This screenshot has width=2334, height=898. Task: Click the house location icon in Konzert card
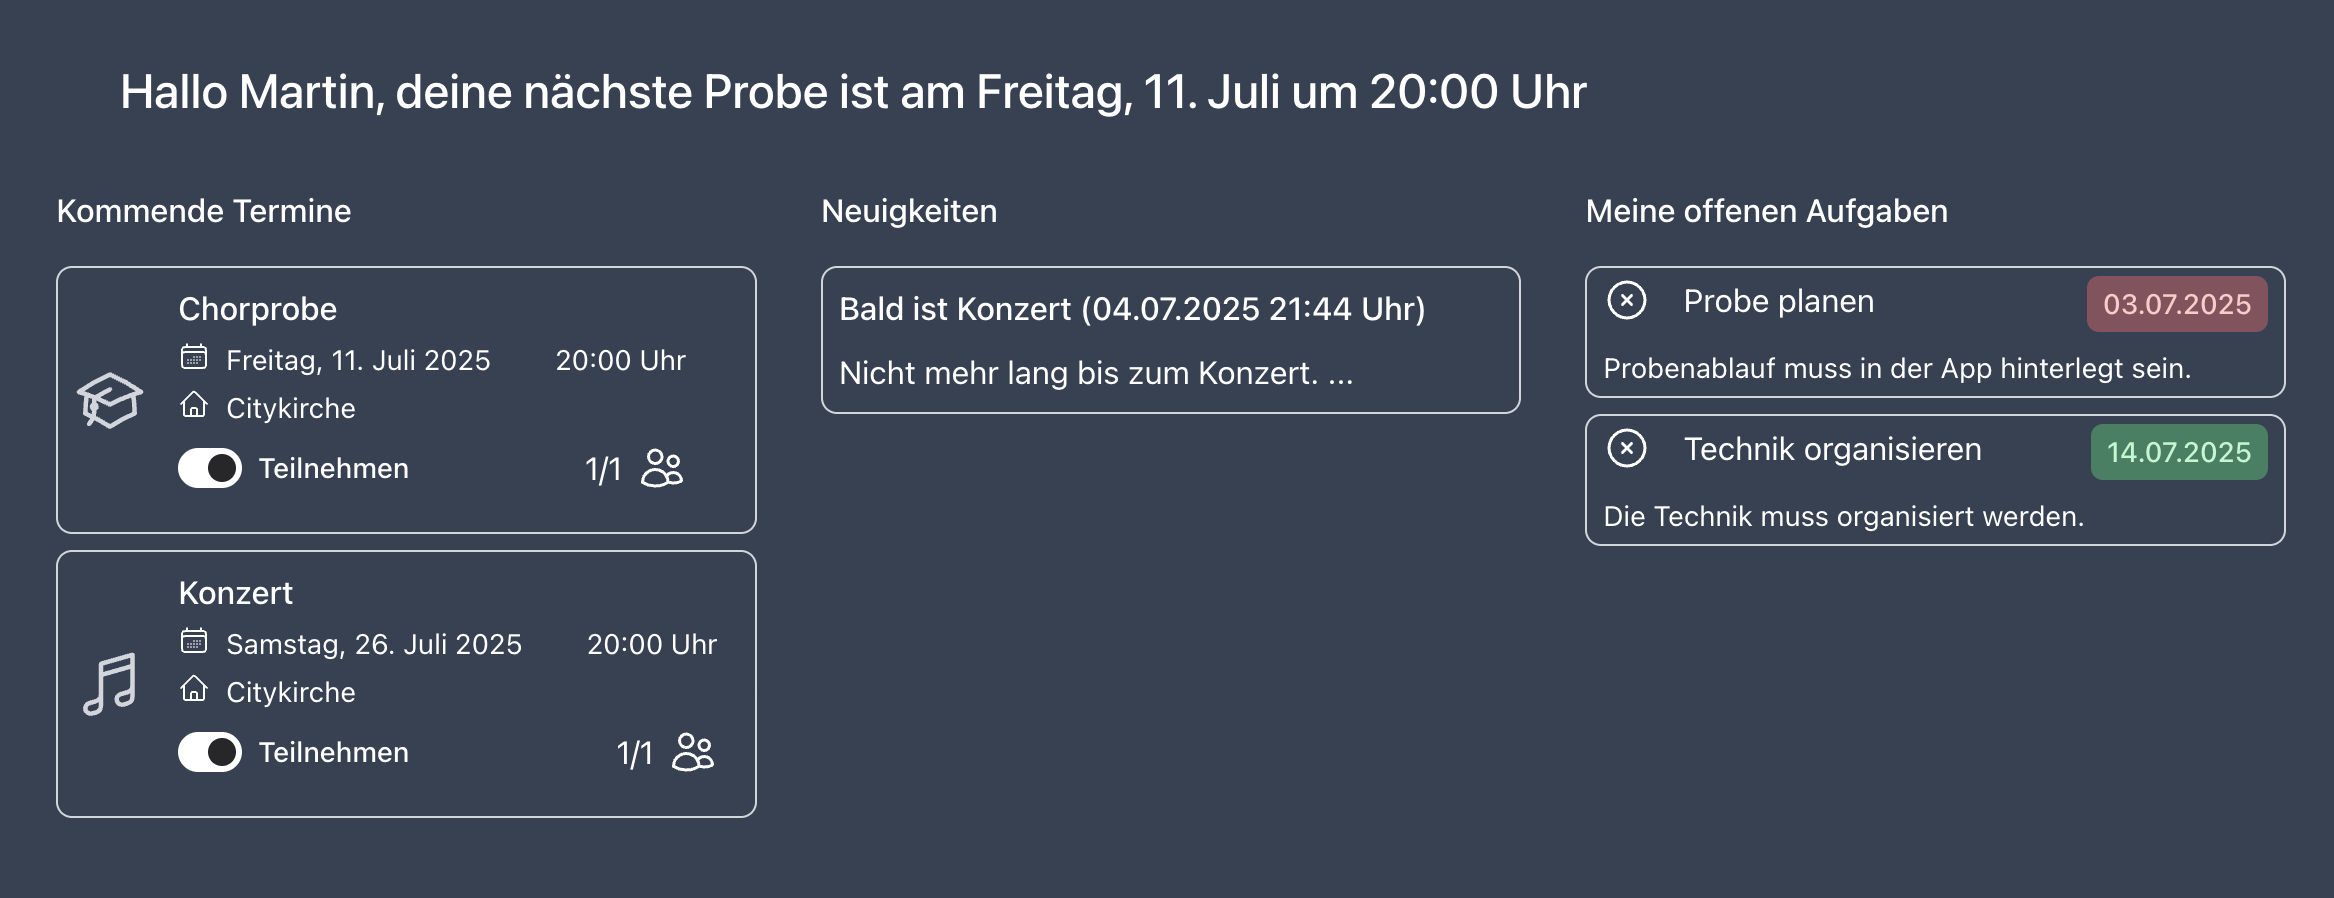click(194, 689)
